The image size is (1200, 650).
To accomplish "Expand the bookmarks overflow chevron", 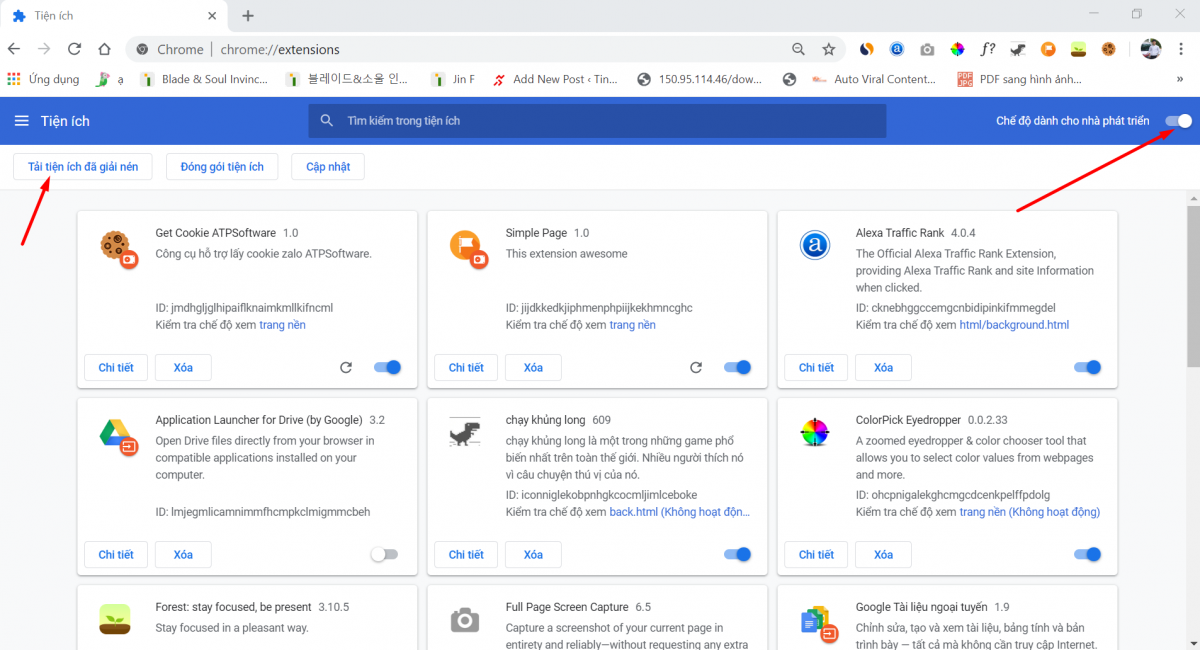I will click(1180, 79).
